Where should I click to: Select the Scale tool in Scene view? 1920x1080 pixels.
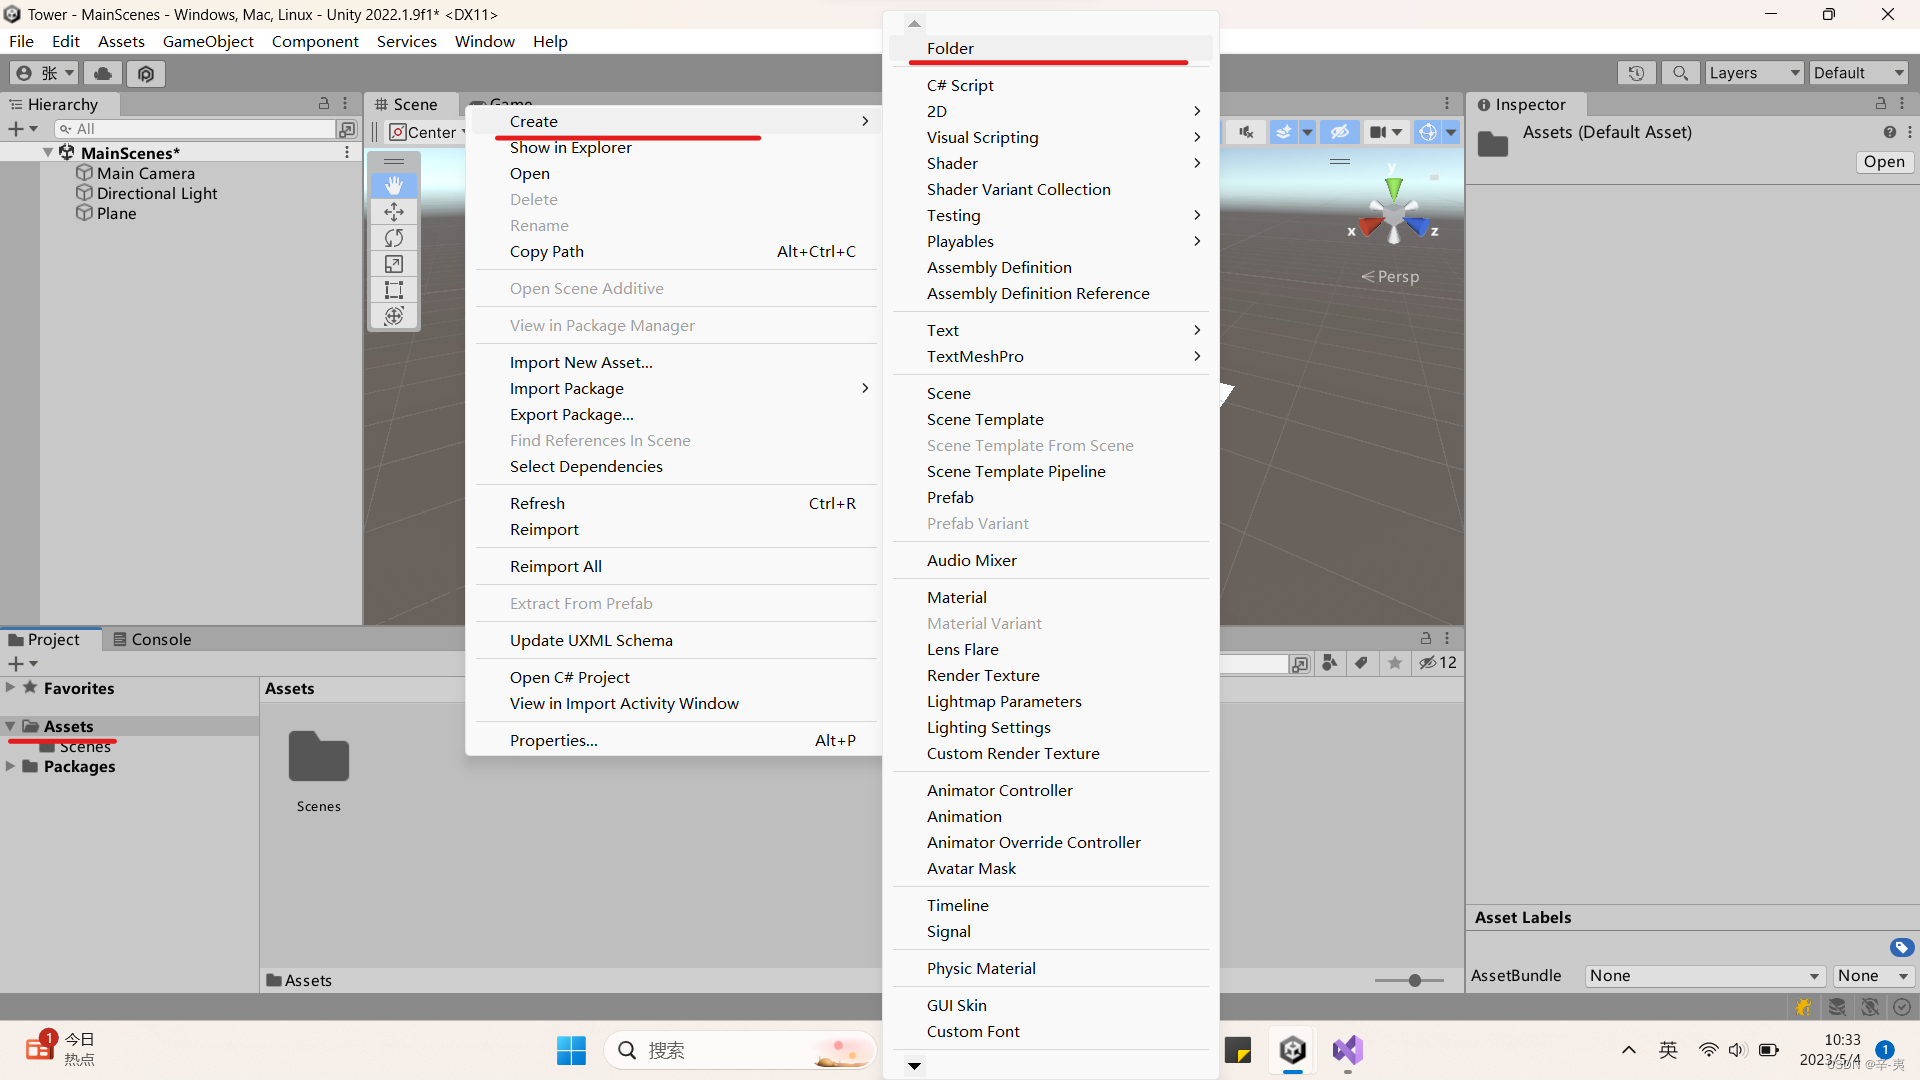coord(394,264)
